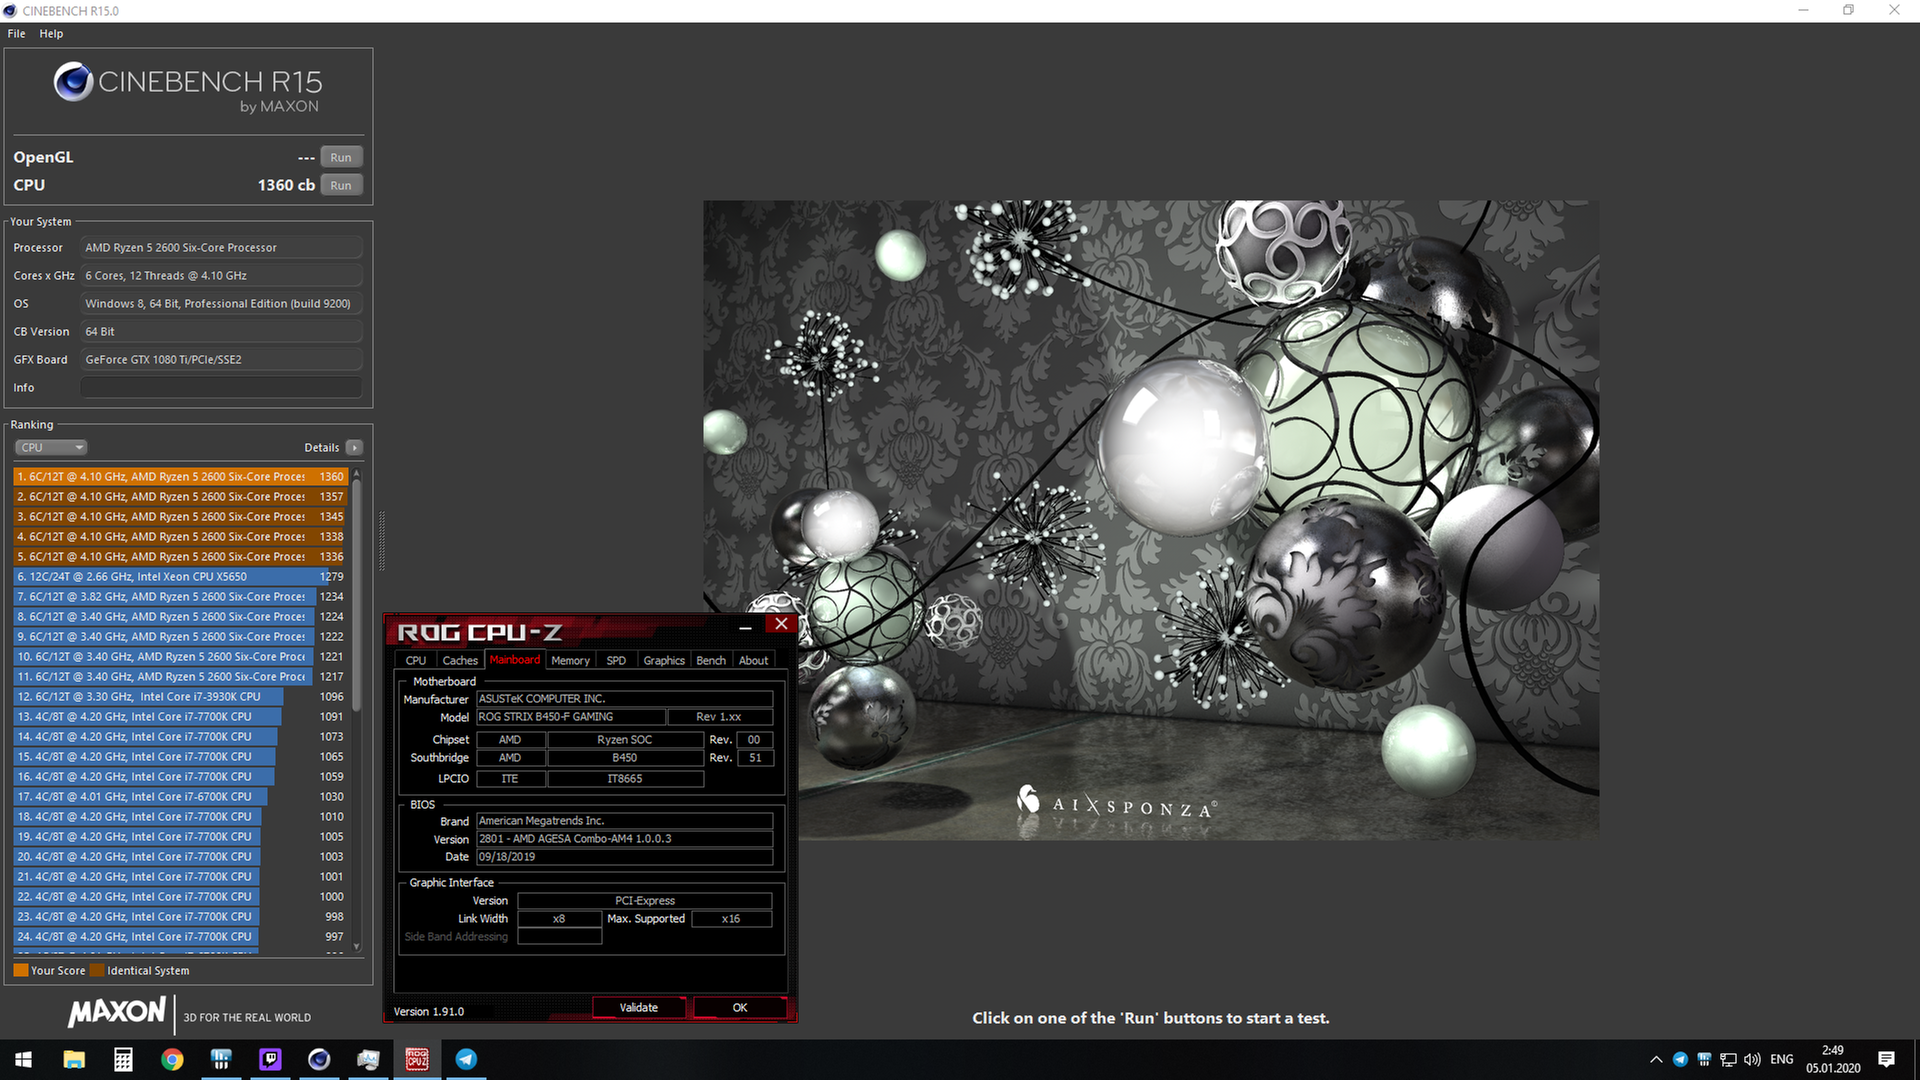Viewport: 1920px width, 1080px height.
Task: Click the ranking list vertical scrollbar thumb
Action: coord(357,595)
